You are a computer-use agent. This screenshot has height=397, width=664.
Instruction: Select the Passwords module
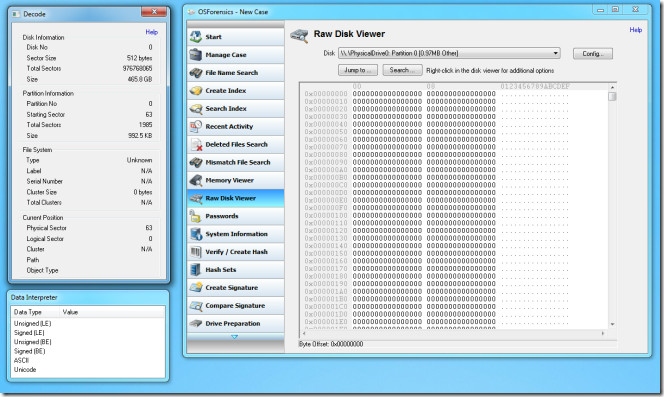coord(235,216)
